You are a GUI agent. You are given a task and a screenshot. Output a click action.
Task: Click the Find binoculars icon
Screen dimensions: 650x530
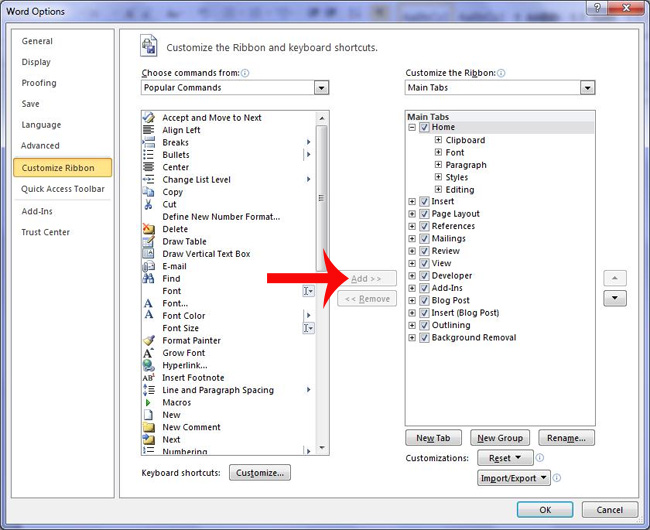[148, 278]
